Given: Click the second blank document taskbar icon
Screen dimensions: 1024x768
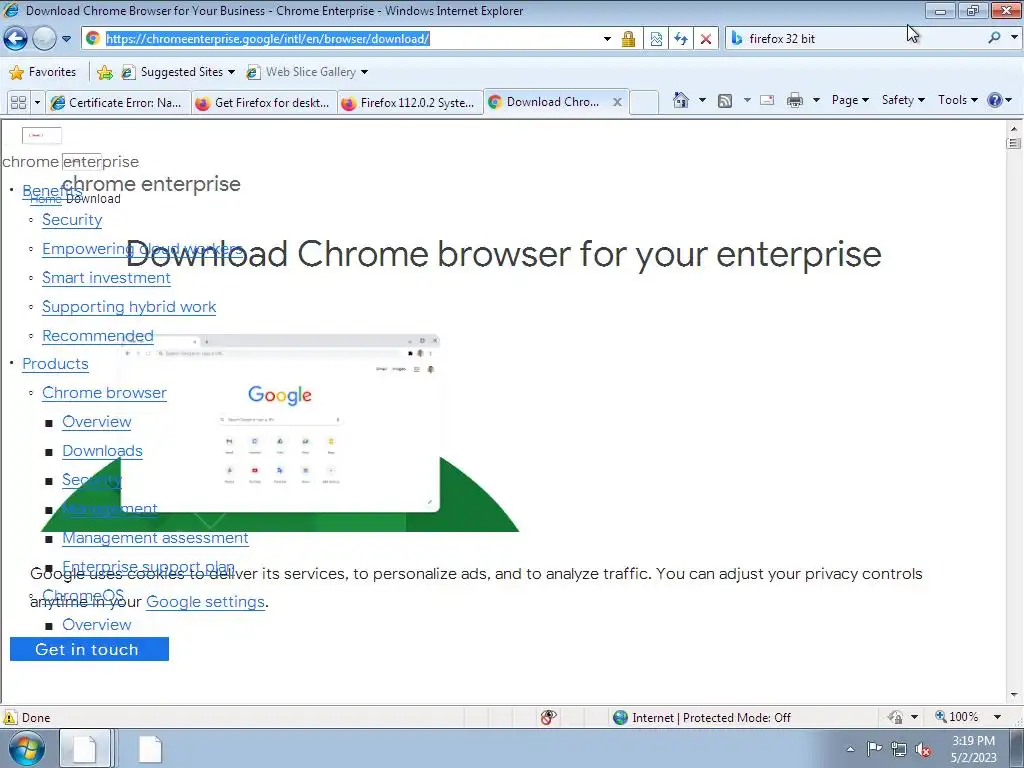Looking at the screenshot, I should 150,749.
